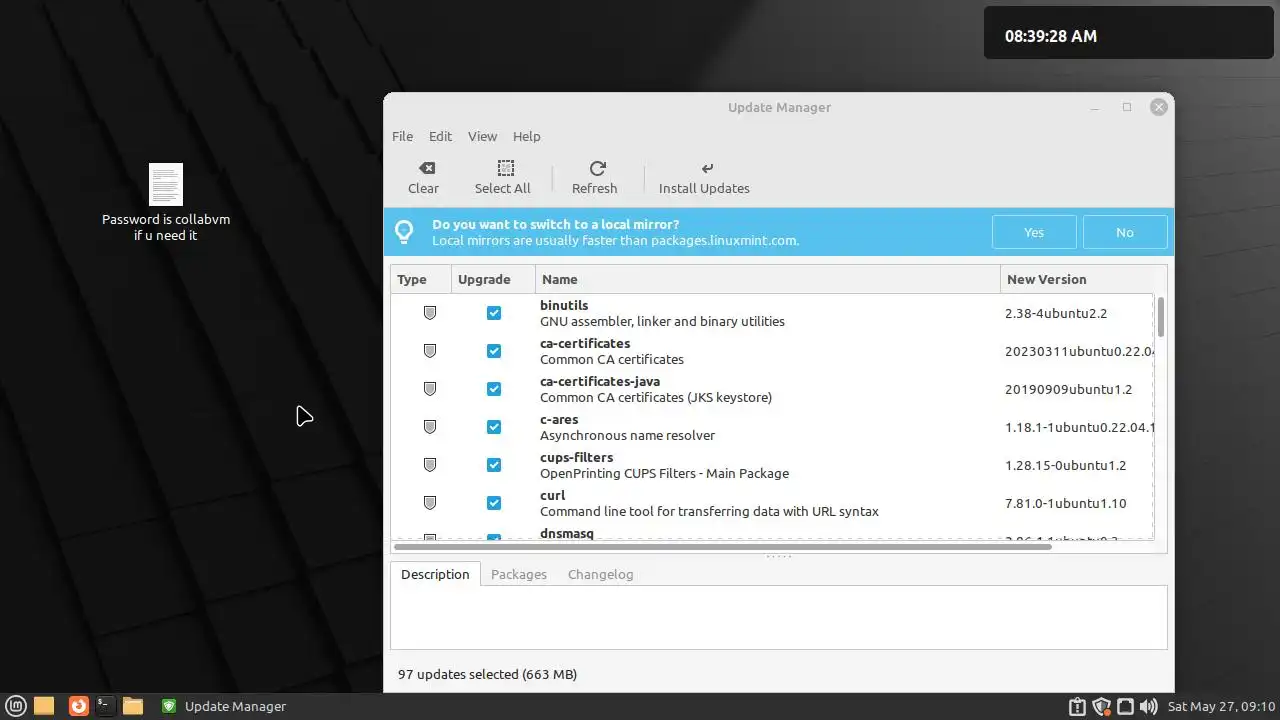Open the Terminal from the panel
Viewport: 1280px width, 720px height.
(104, 706)
